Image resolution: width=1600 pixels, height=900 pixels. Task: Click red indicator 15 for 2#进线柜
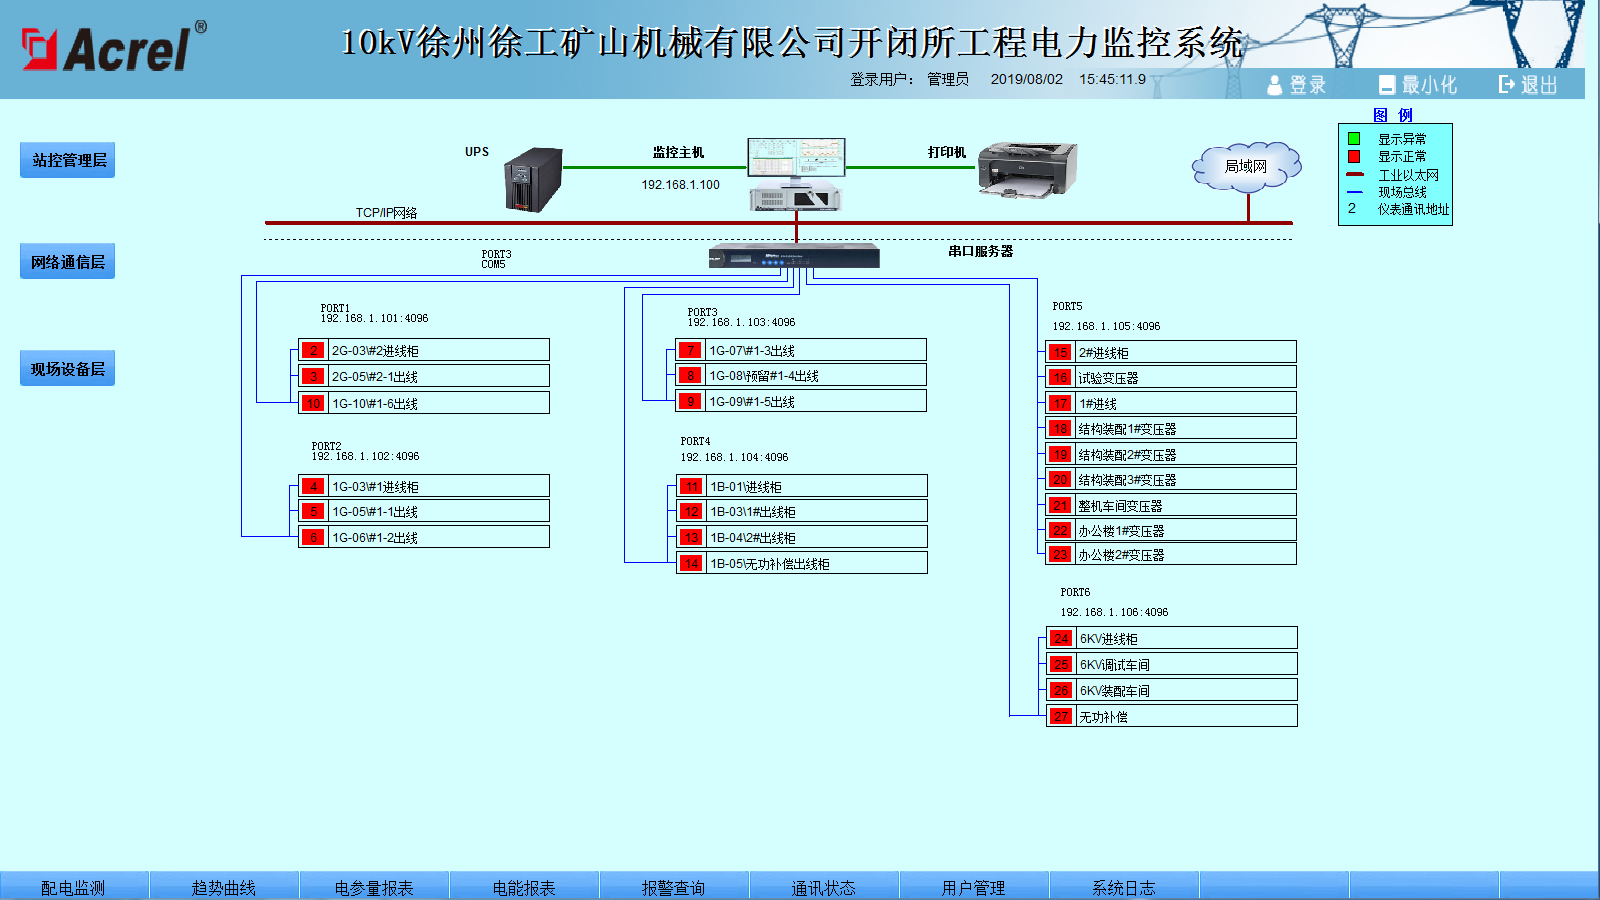click(1060, 352)
